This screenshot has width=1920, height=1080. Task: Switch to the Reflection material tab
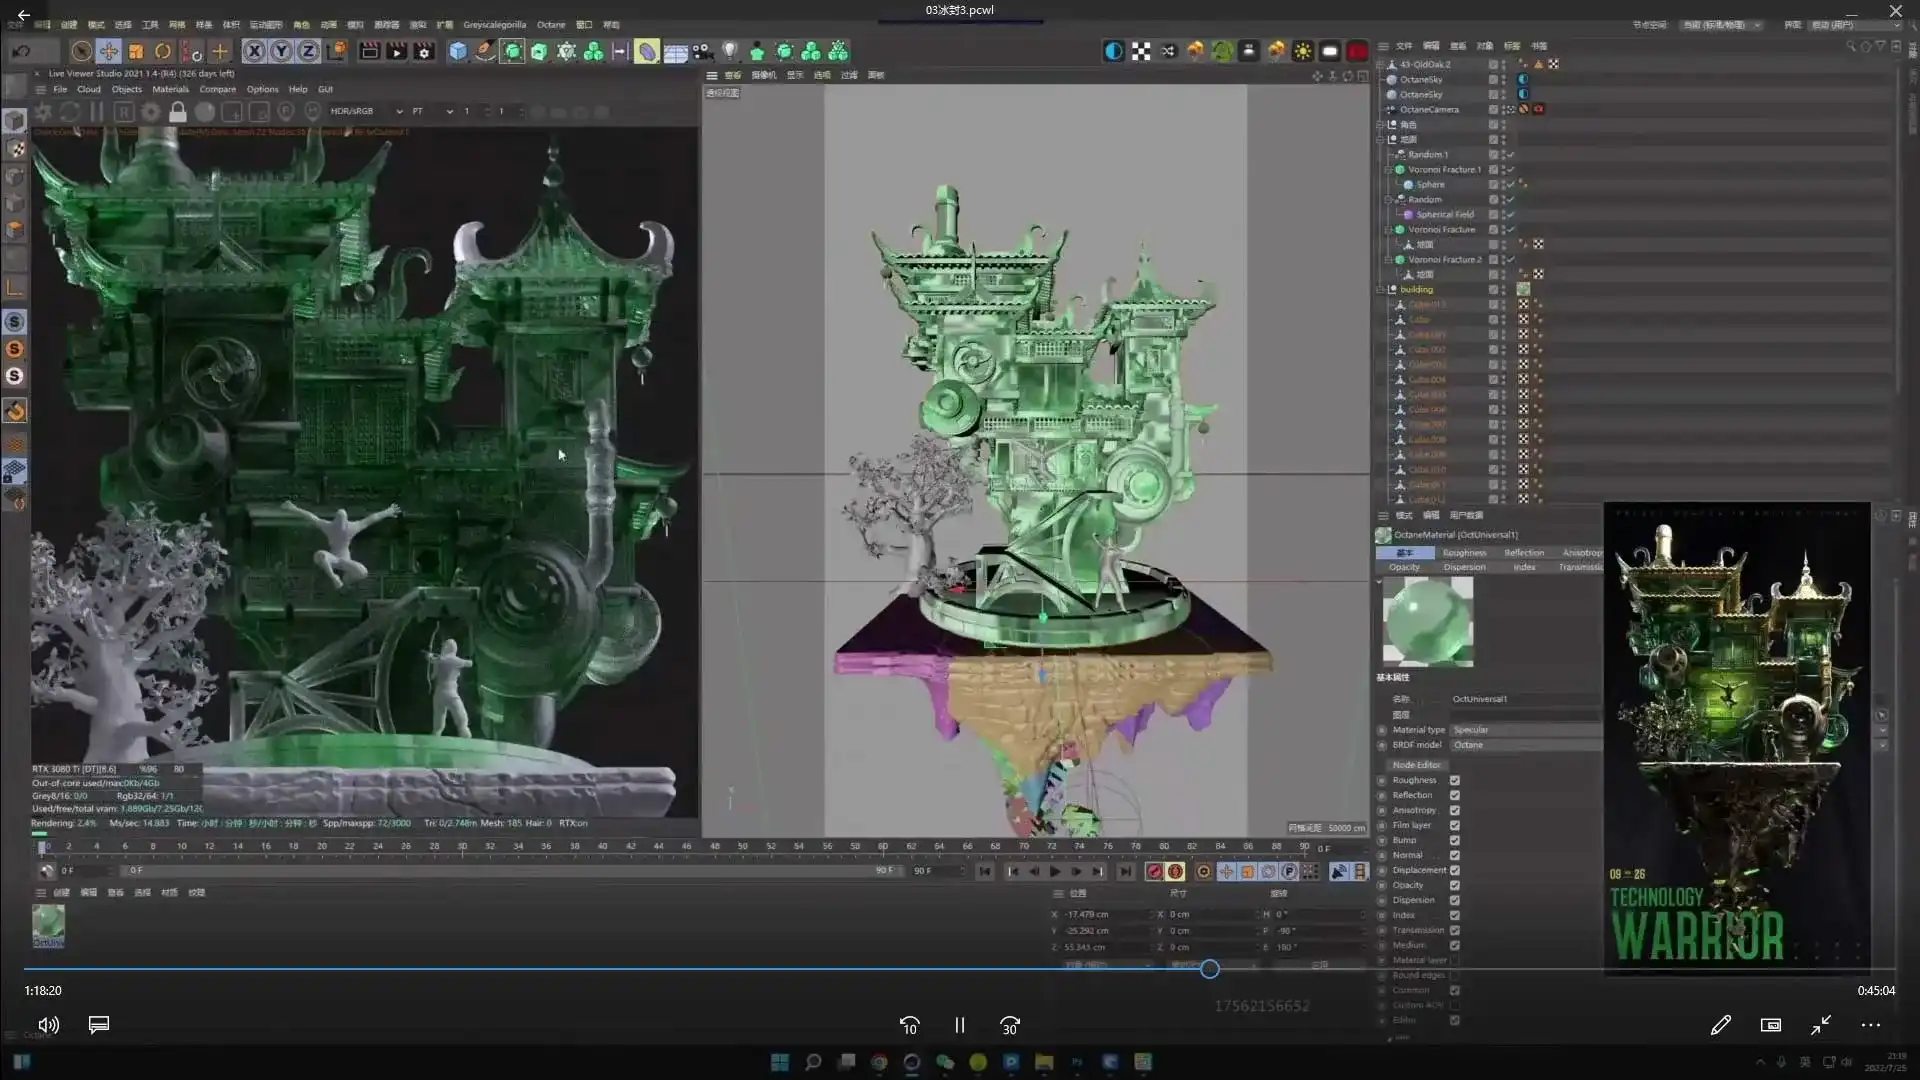coord(1523,552)
